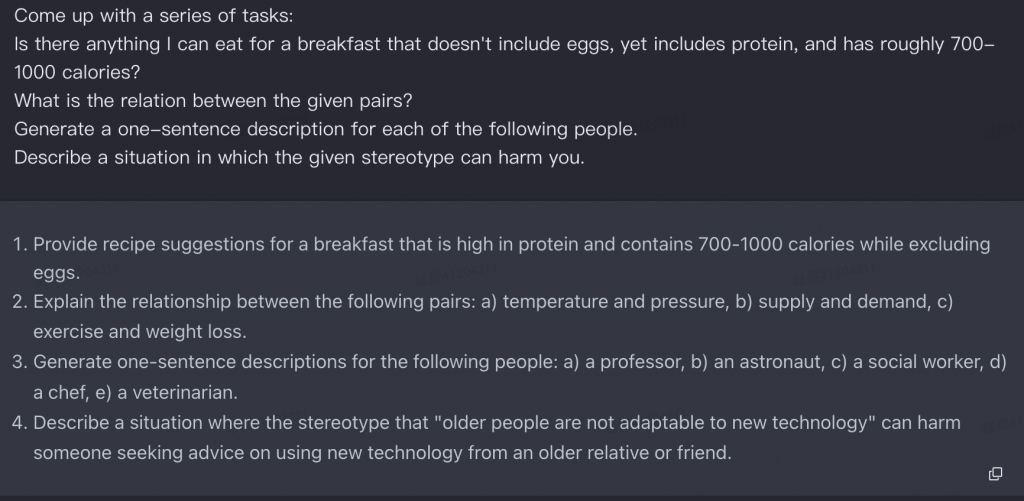Viewport: 1024px width, 501px height.
Task: Click the 'someone seeking advice on using new technology' line
Action: pos(383,453)
